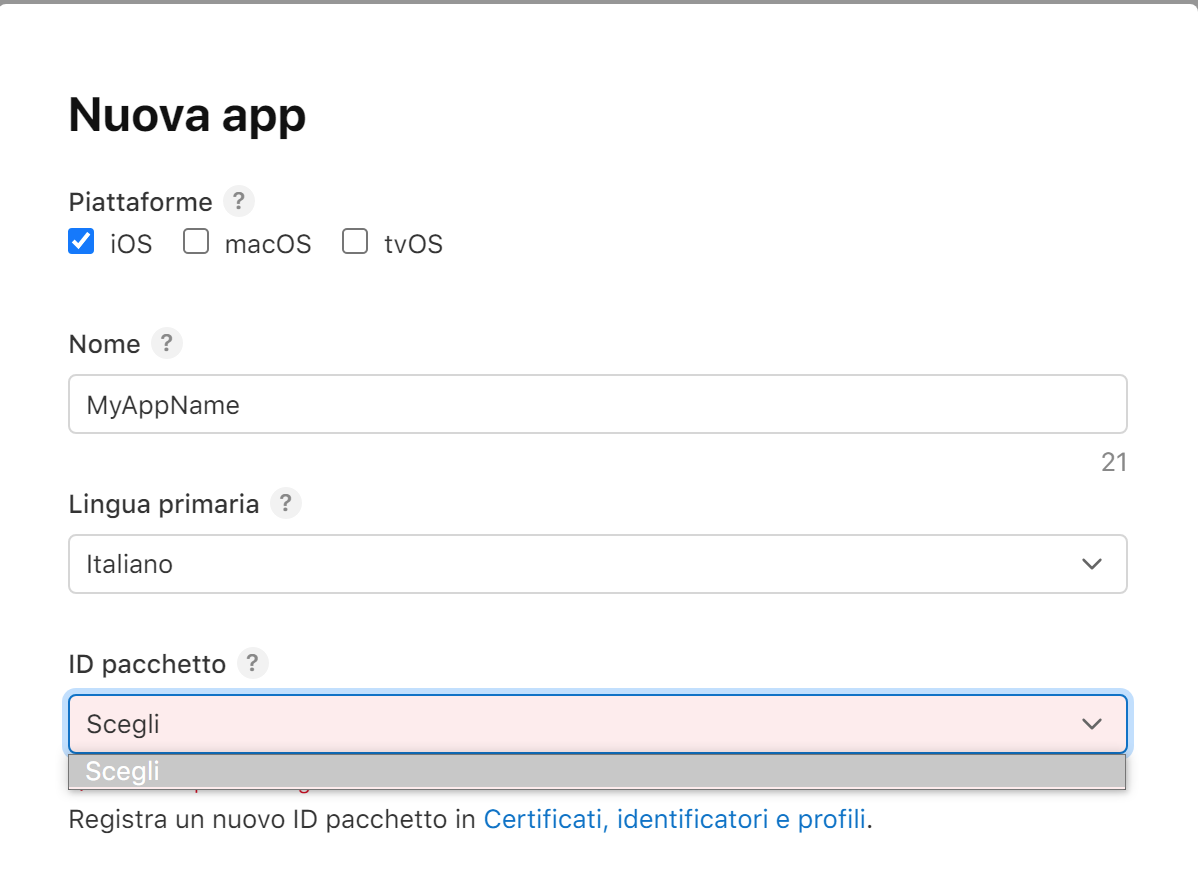Viewport: 1198px width, 872px height.
Task: Enable the tvOS platform checkbox
Action: click(355, 241)
